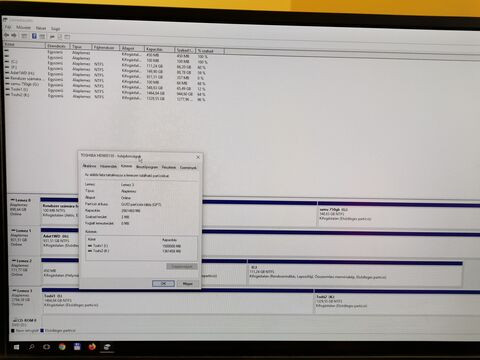Screen dimensions: 480x360
Task: Click the greyed Tulajdonságok button in dialog
Action: pyautogui.click(x=182, y=266)
